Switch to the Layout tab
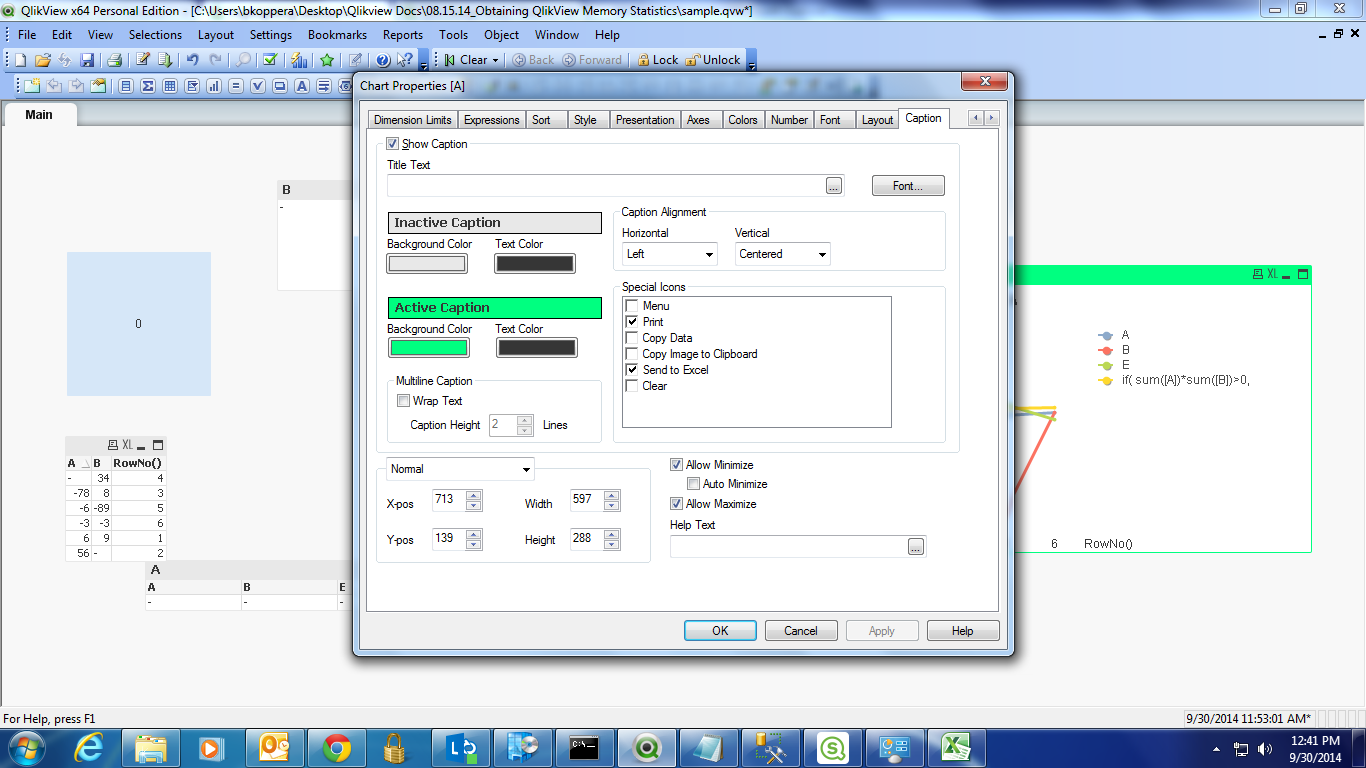Image resolution: width=1366 pixels, height=768 pixels. tap(877, 120)
